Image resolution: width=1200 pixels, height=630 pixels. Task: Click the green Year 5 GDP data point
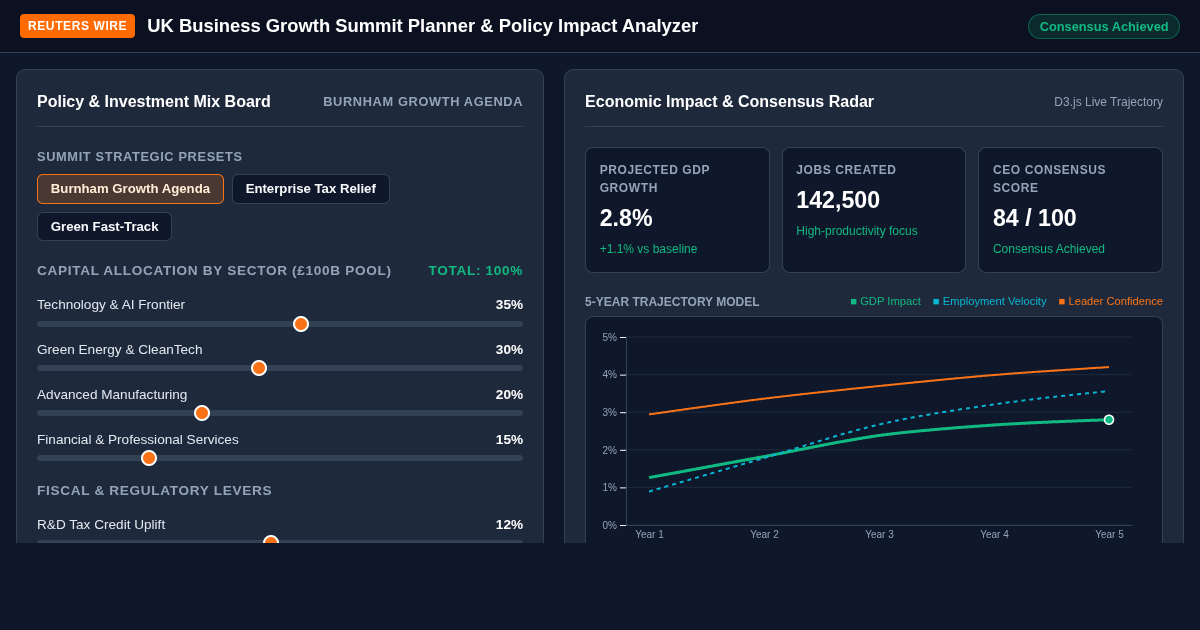coord(1109,420)
